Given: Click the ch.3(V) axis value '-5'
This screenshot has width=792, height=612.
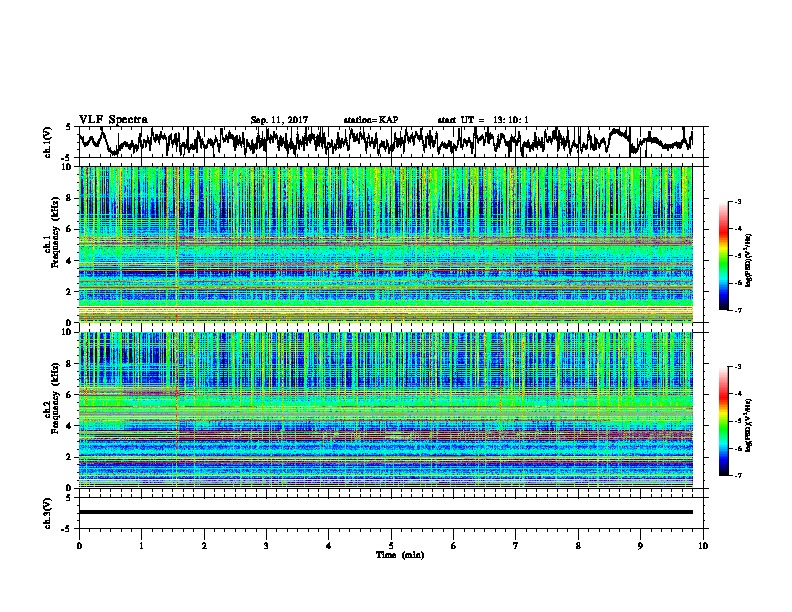Looking at the screenshot, I should (x=67, y=529).
